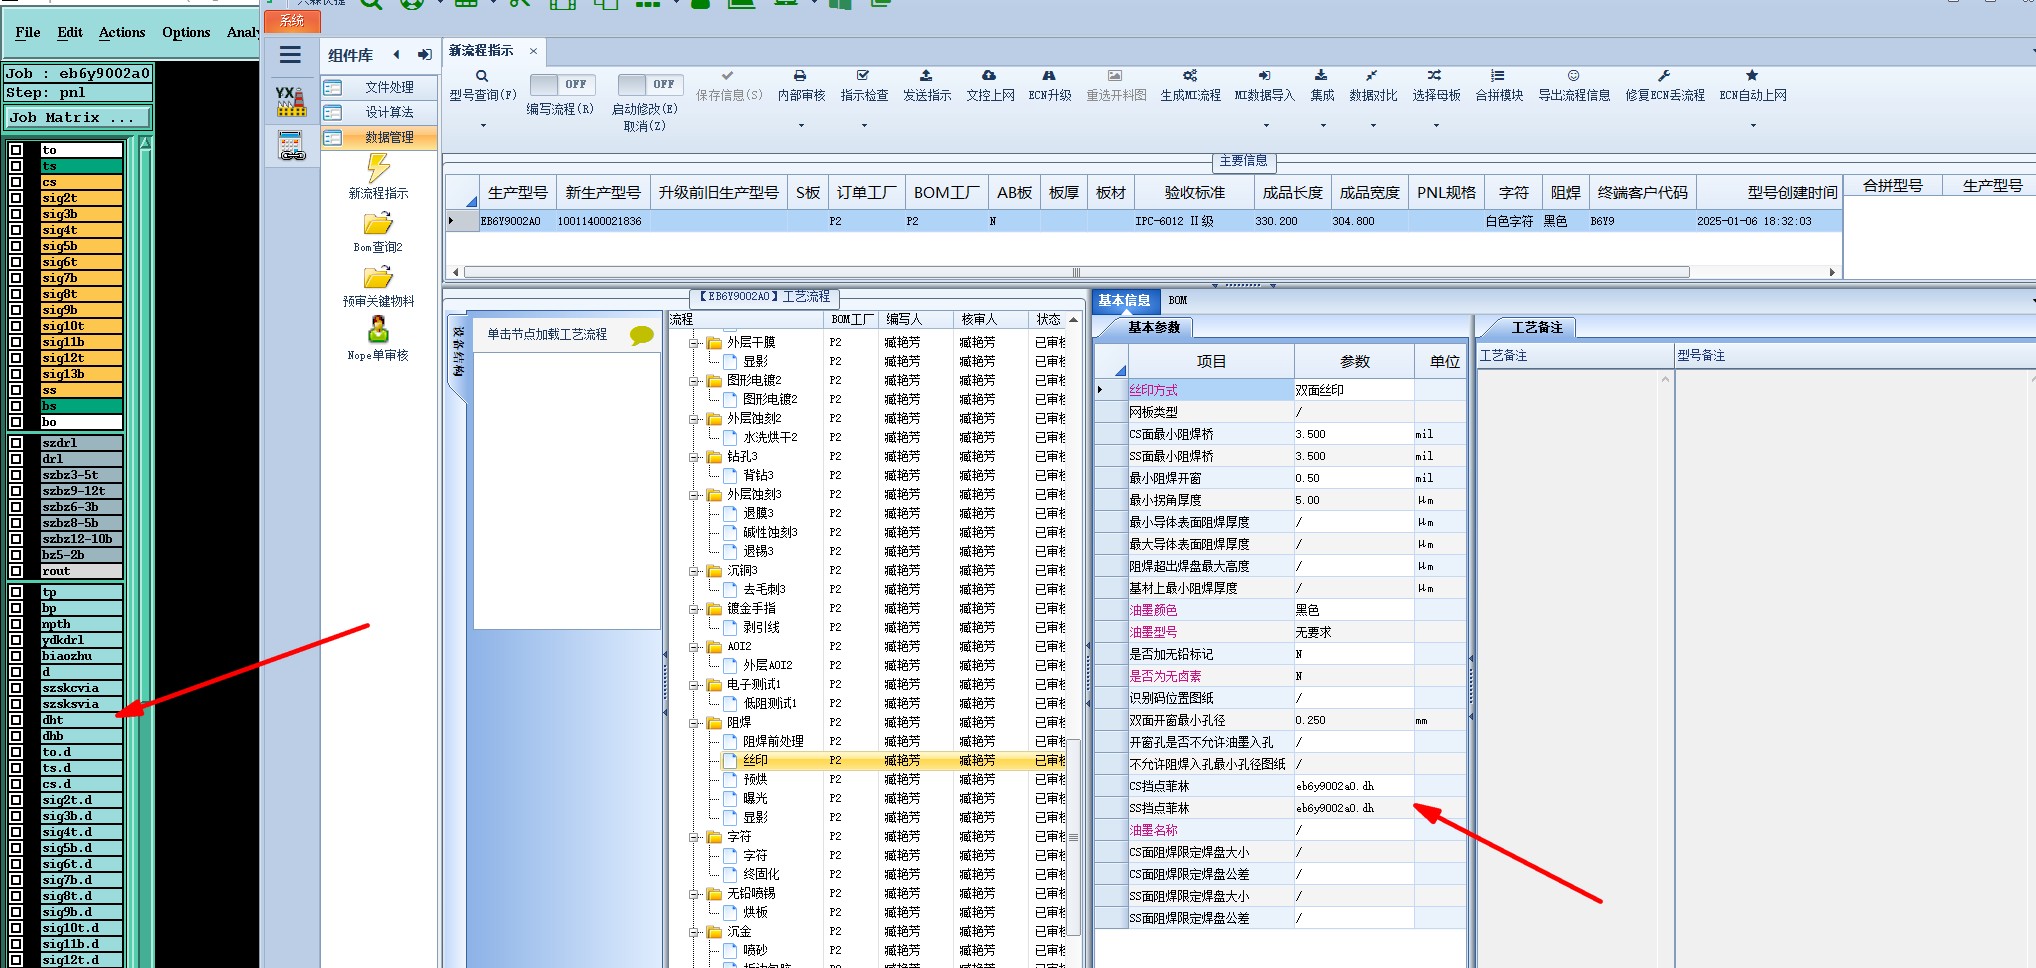Open the dropdown arrow under MI数据导入
The width and height of the screenshot is (2036, 968).
click(1266, 126)
